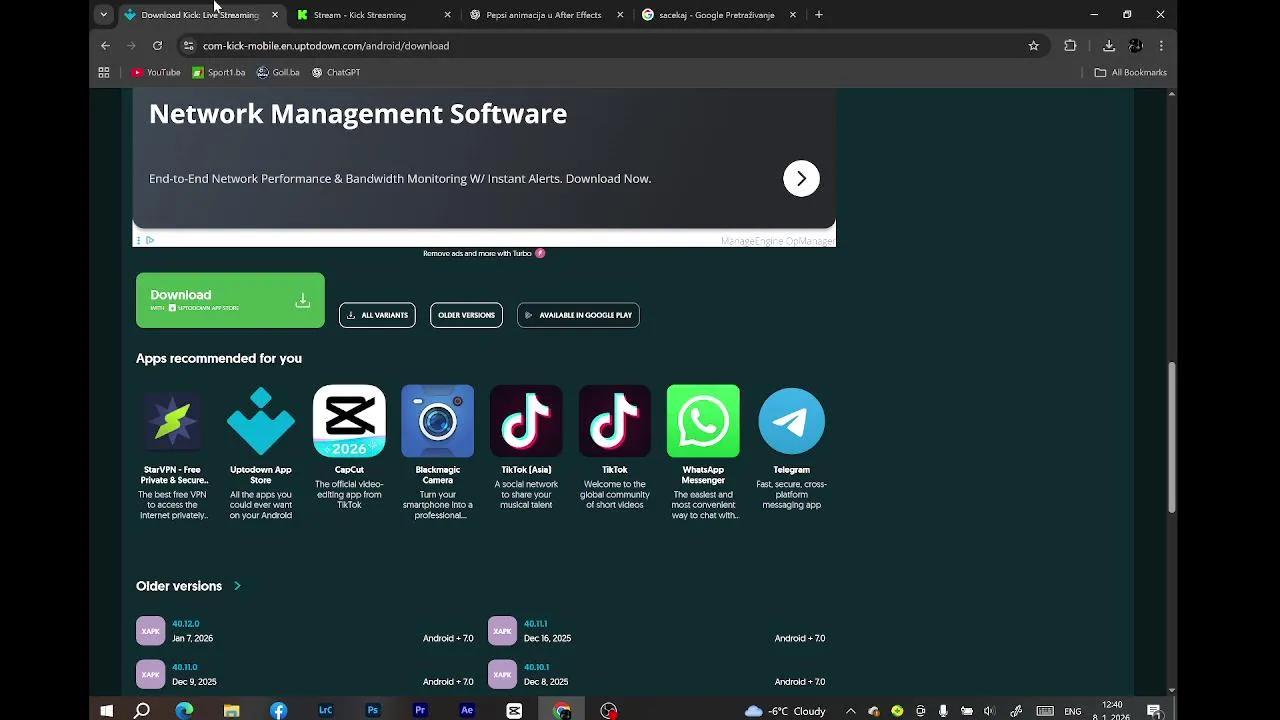Screen dimensions: 1280x720
Task: Open a new browser tab with plus
Action: (819, 15)
